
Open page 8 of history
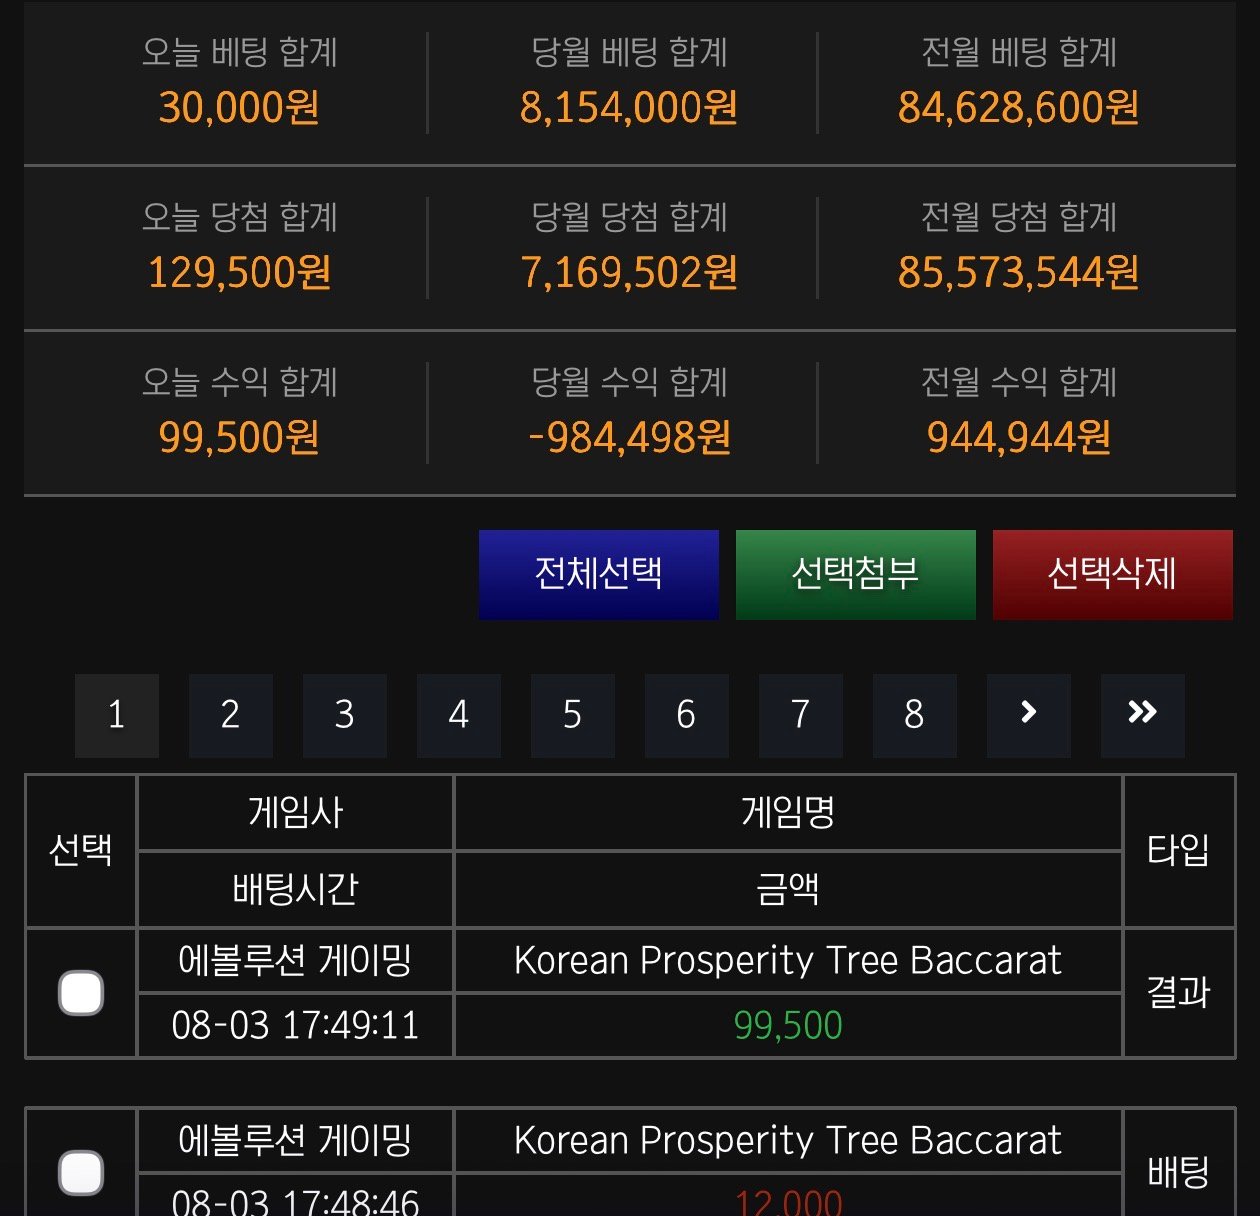[914, 714]
